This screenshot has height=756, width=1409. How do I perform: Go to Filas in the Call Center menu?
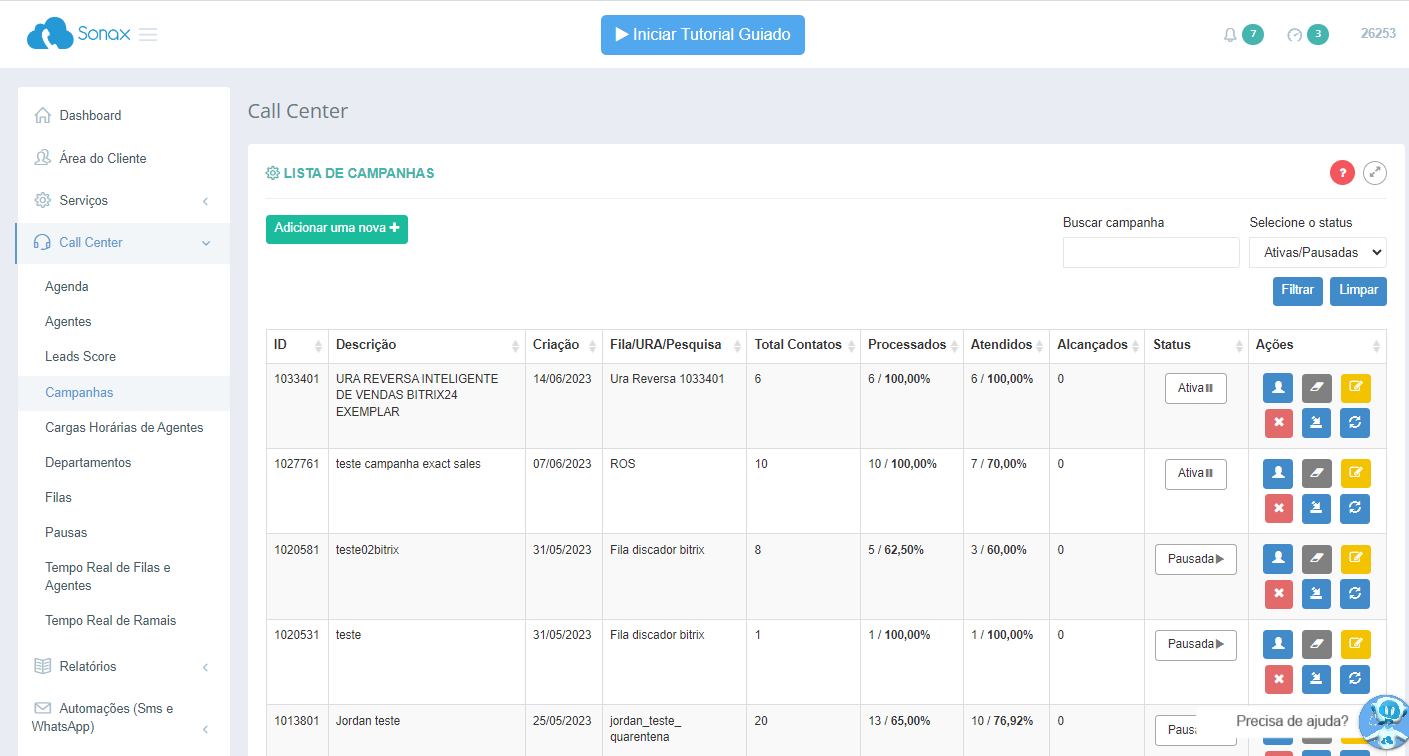pyautogui.click(x=58, y=497)
